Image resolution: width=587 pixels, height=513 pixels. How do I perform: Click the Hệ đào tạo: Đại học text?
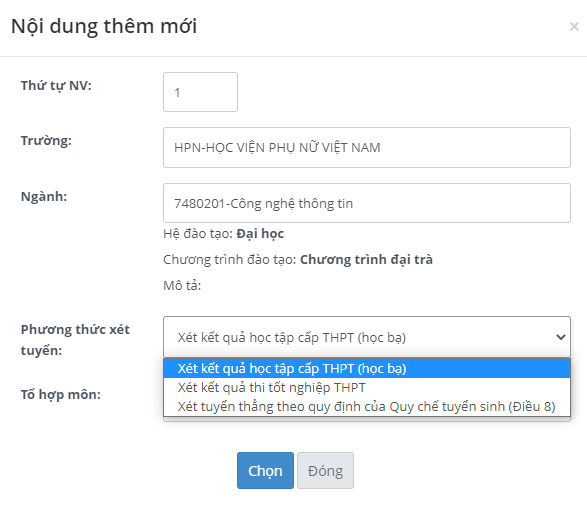pos(223,234)
